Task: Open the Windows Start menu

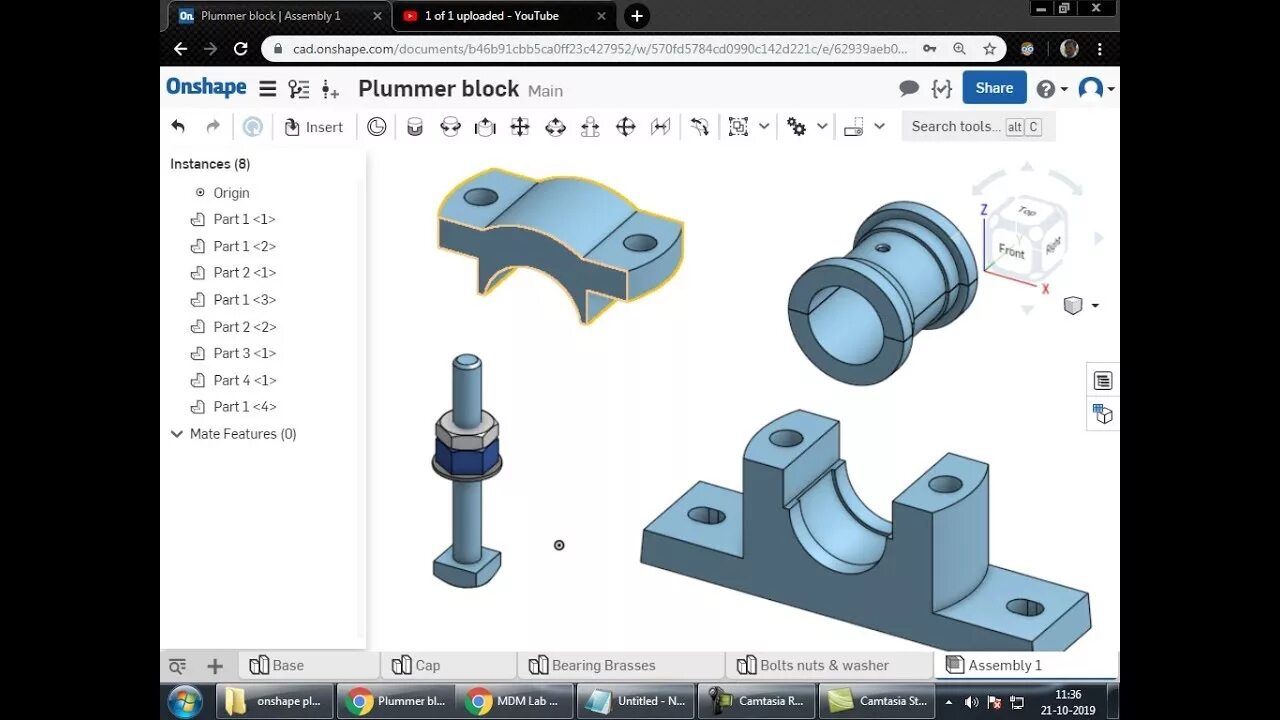Action: (x=185, y=701)
